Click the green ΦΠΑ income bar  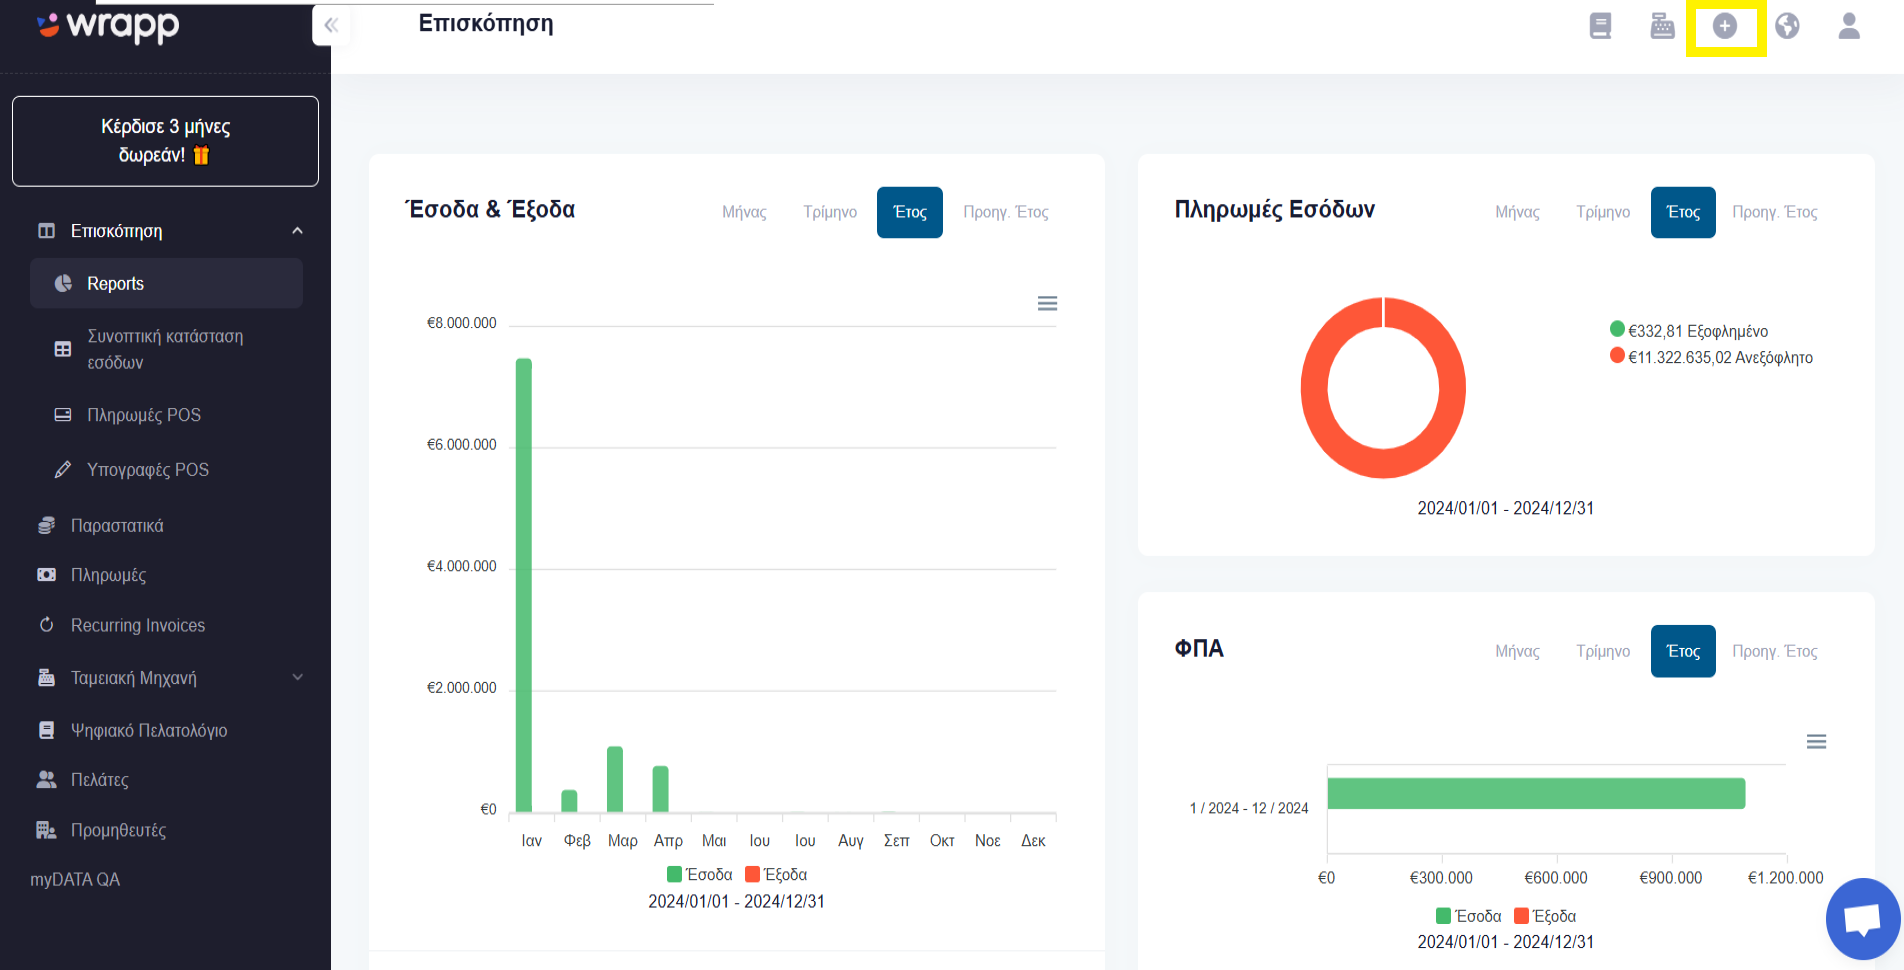pyautogui.click(x=1536, y=794)
